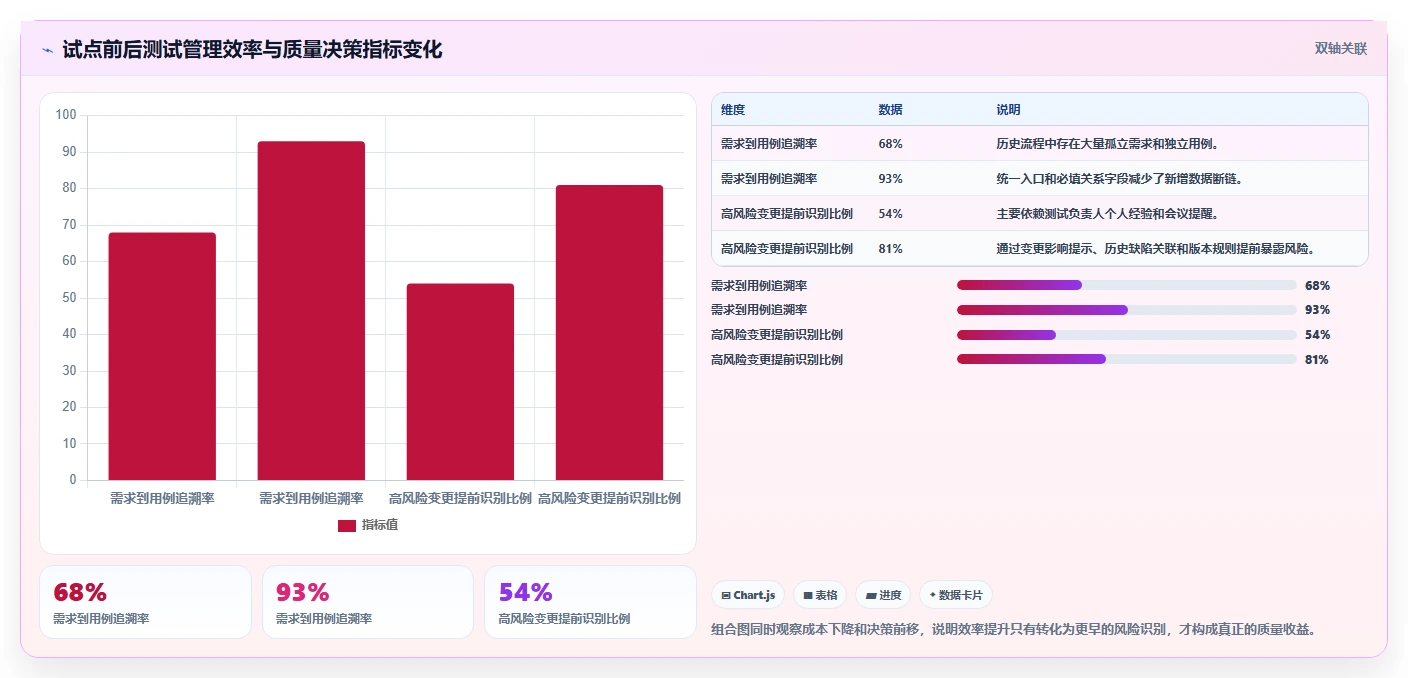Click the 93% progress bar

pos(1126,310)
